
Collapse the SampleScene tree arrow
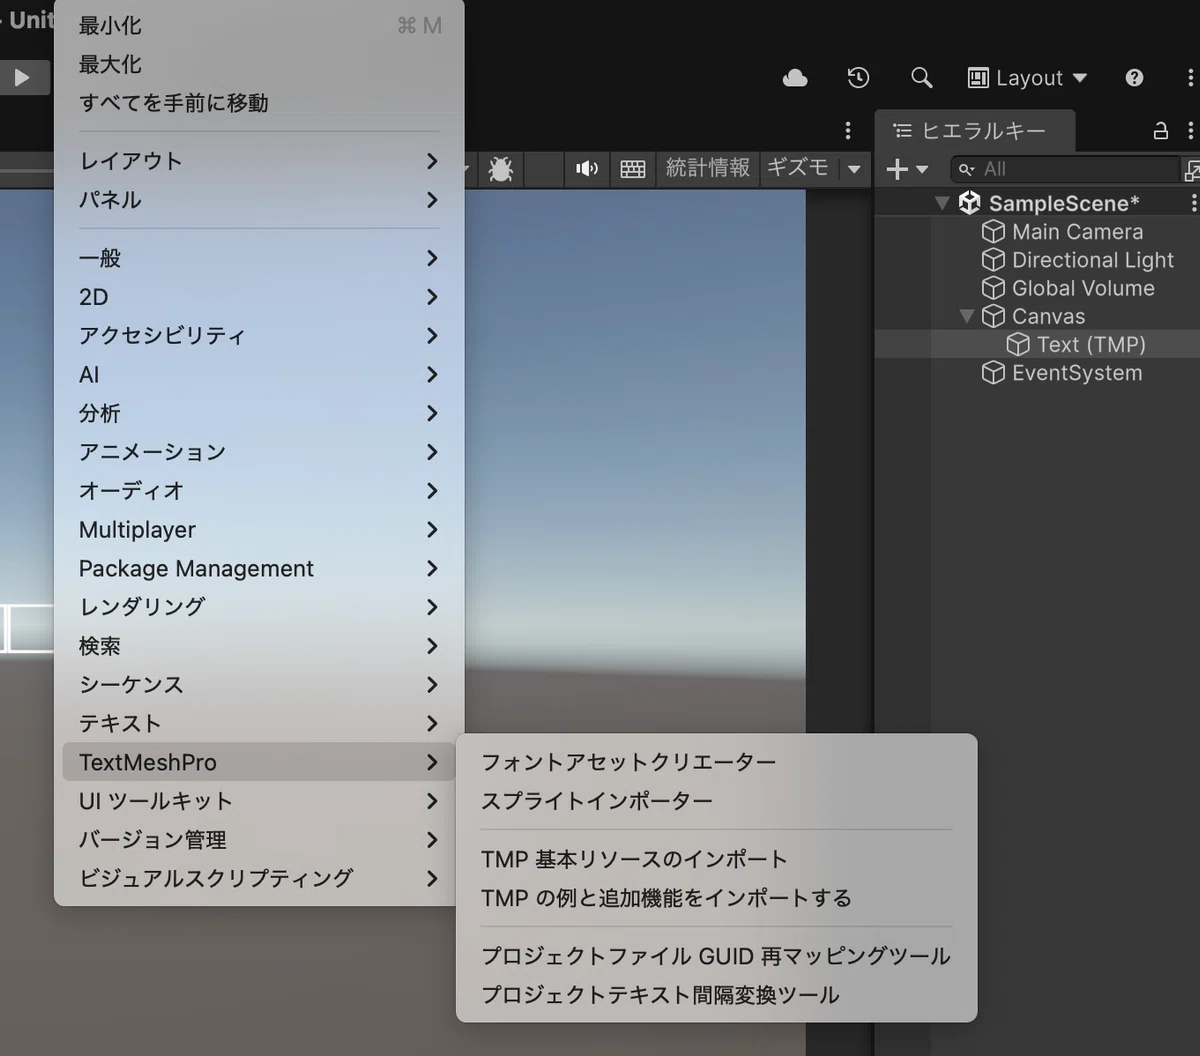click(x=941, y=204)
